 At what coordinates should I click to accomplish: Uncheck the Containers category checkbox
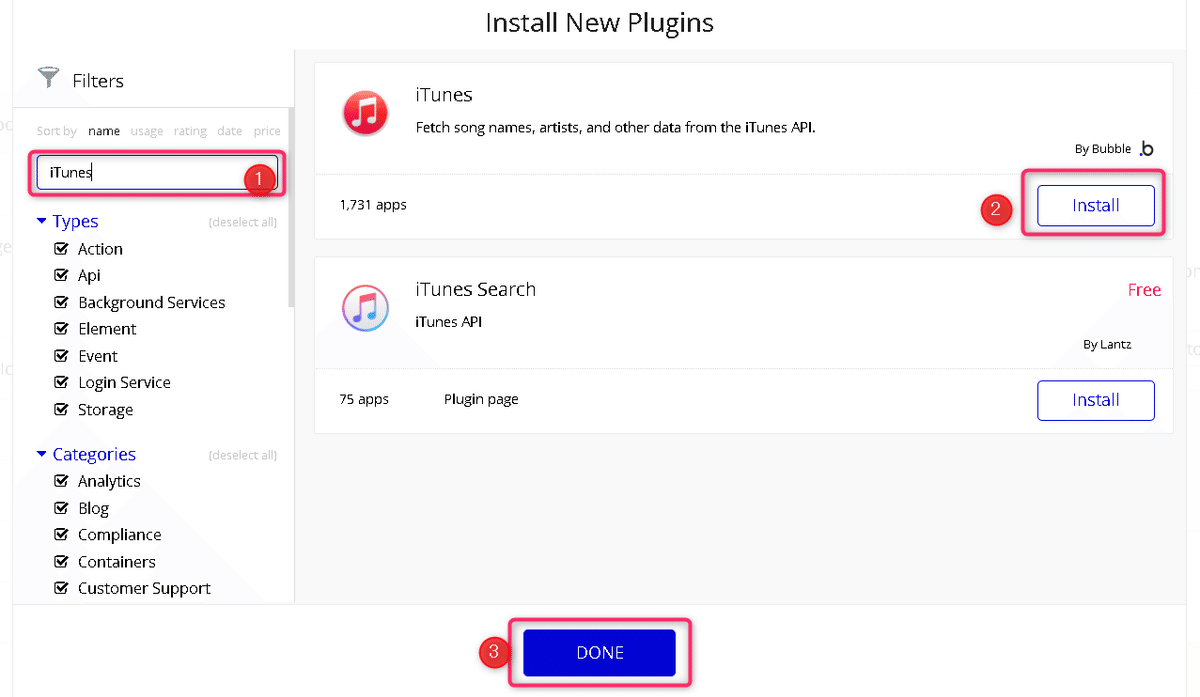coord(61,561)
